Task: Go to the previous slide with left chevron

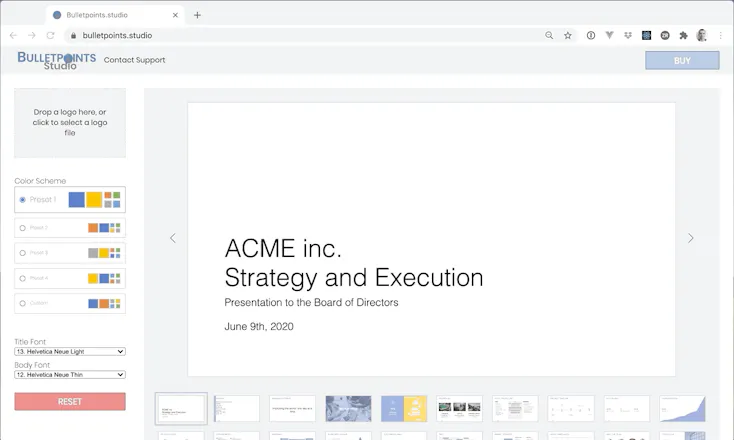Action: tap(173, 238)
